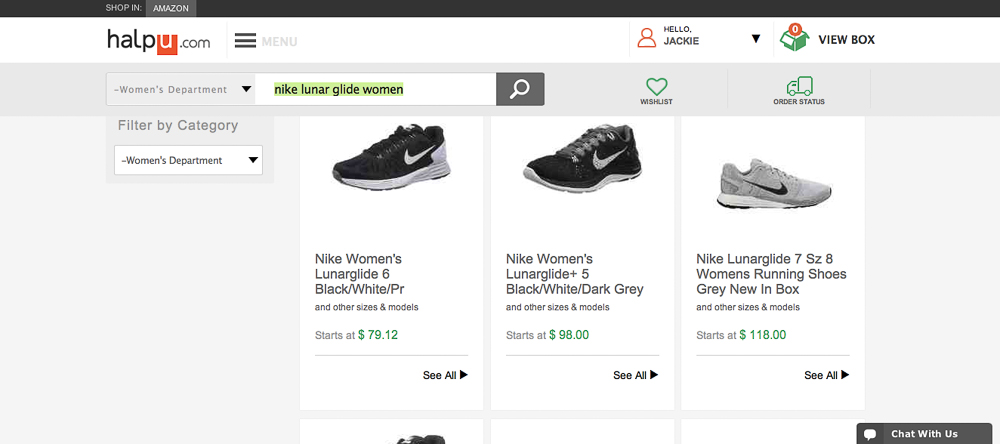Click the Chat With Us speech bubble icon
This screenshot has width=1000, height=444.
click(x=870, y=435)
